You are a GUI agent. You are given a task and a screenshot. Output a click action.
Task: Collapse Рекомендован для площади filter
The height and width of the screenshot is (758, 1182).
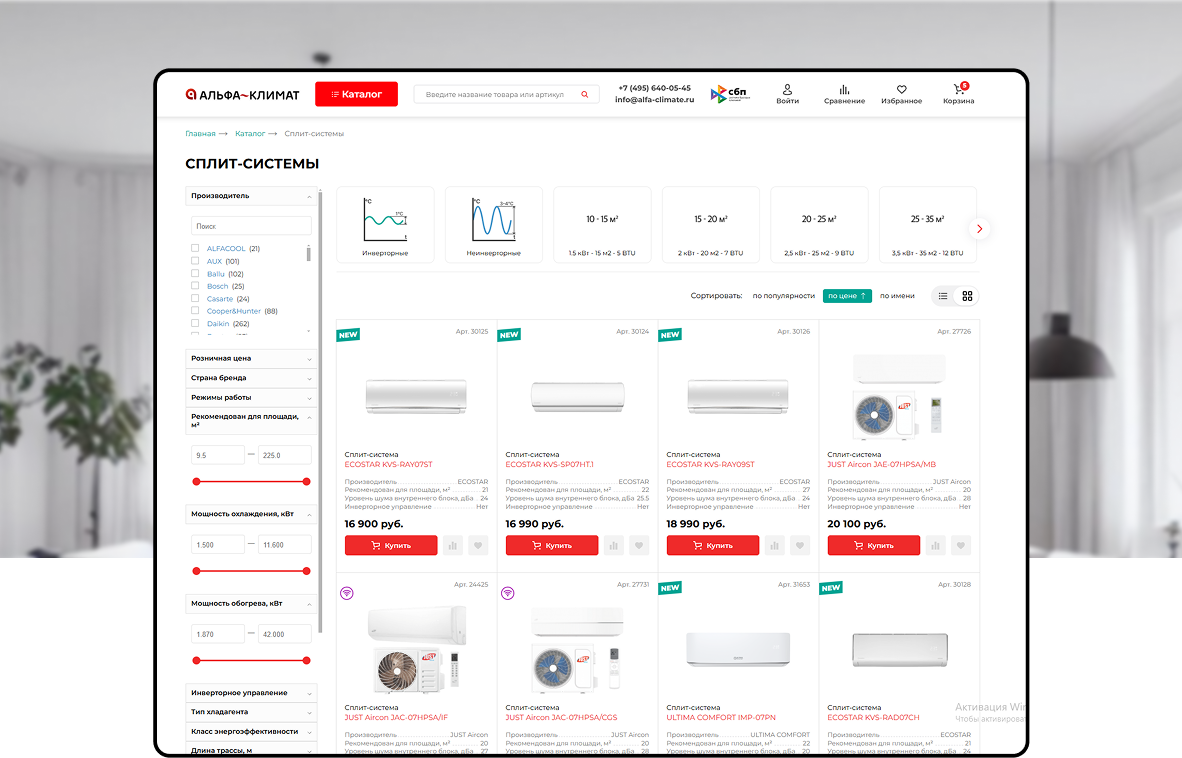coord(251,421)
